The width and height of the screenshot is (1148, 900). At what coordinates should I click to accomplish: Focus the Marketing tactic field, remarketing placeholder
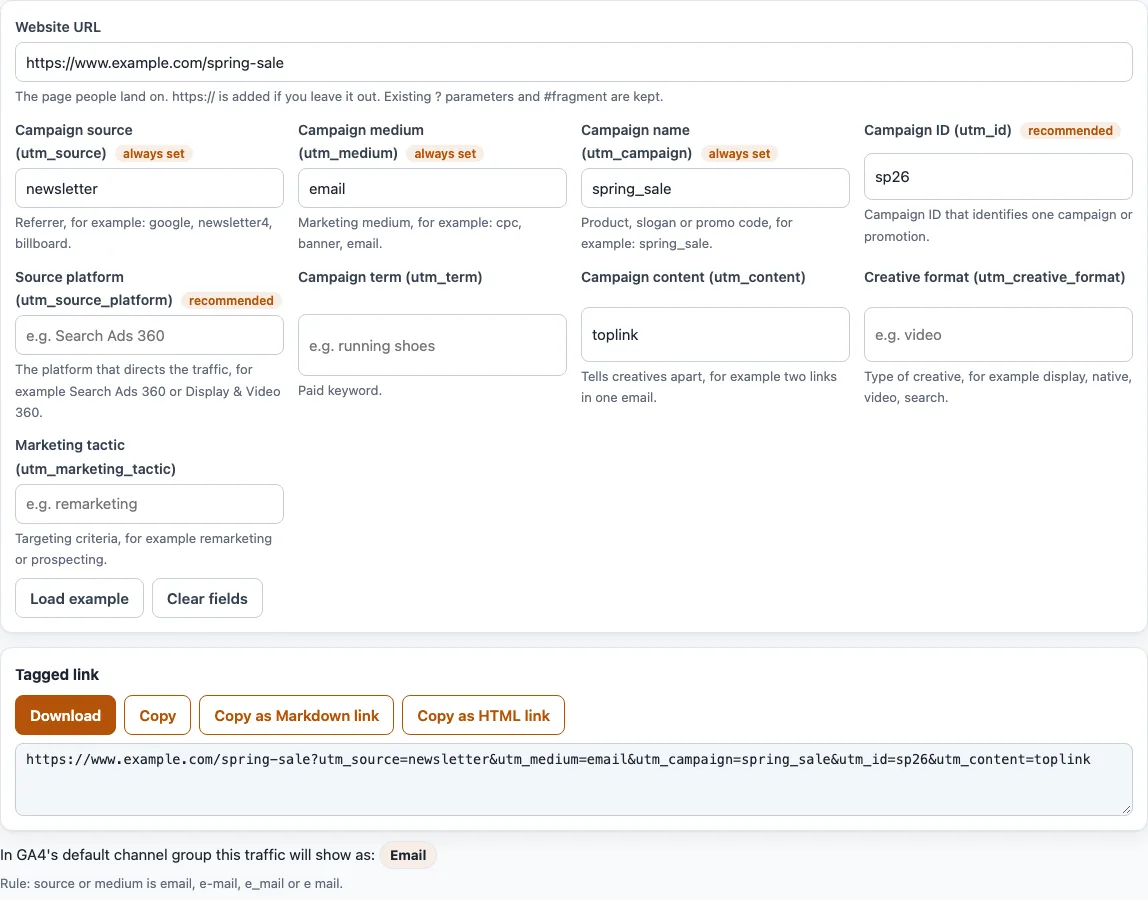coord(149,504)
